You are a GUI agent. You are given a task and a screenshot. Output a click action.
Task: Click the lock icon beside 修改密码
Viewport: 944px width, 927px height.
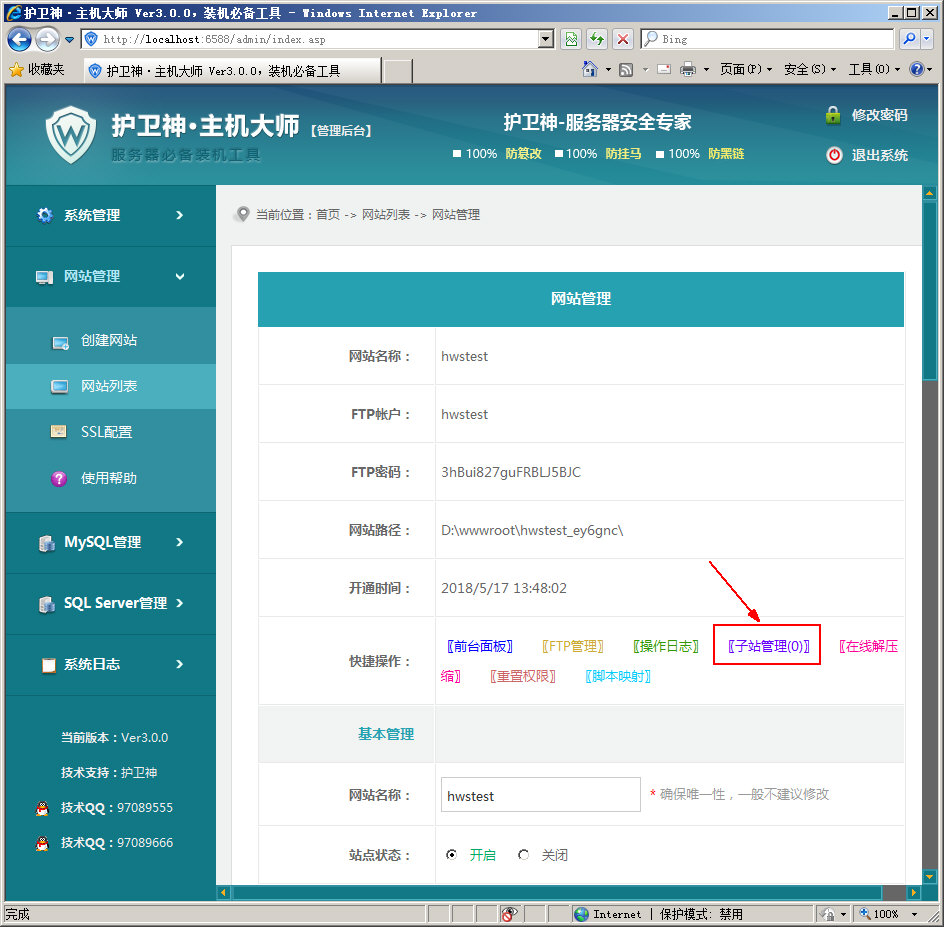pos(832,115)
